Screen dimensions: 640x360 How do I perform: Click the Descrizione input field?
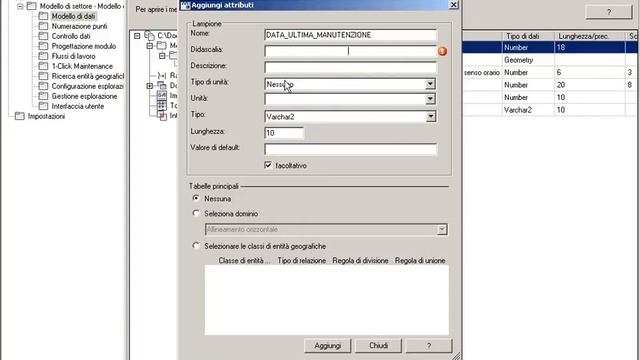tap(350, 67)
